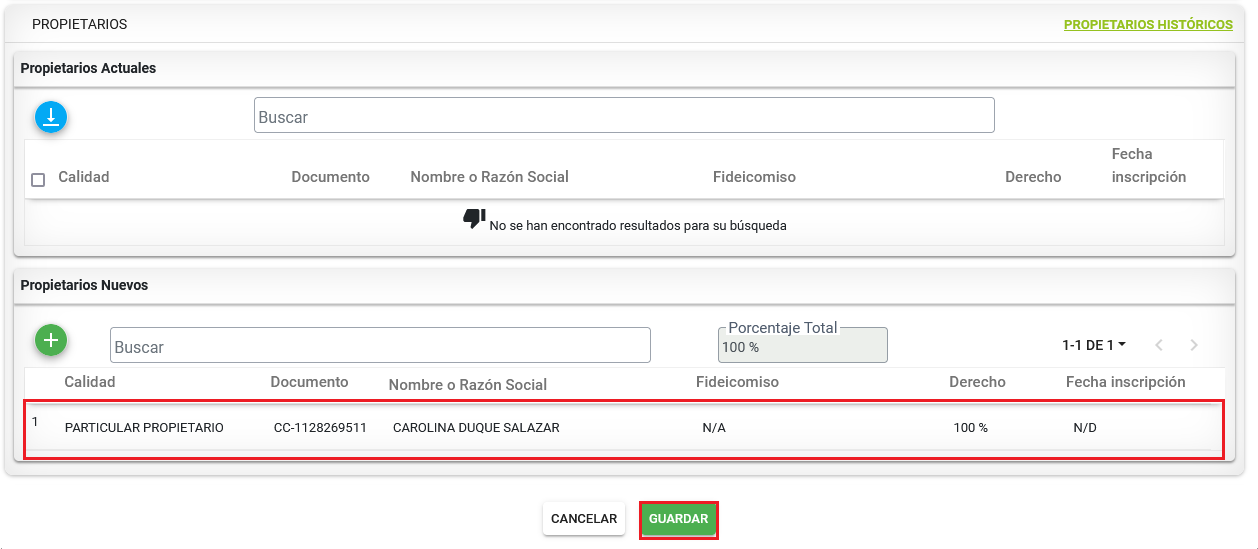Sort by Documento in Propietarios Nuevos
The image size is (1258, 549).
coord(309,382)
